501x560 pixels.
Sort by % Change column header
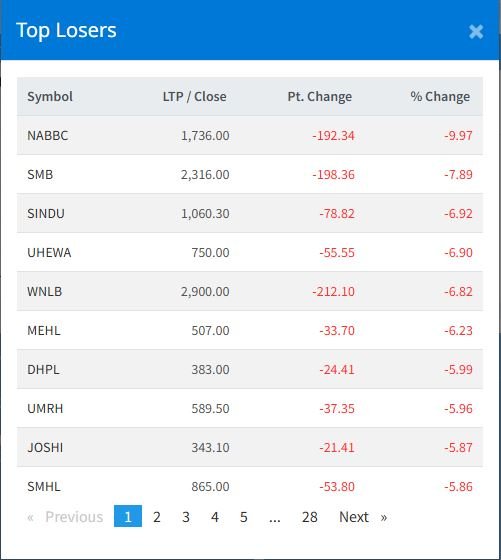pyautogui.click(x=440, y=96)
